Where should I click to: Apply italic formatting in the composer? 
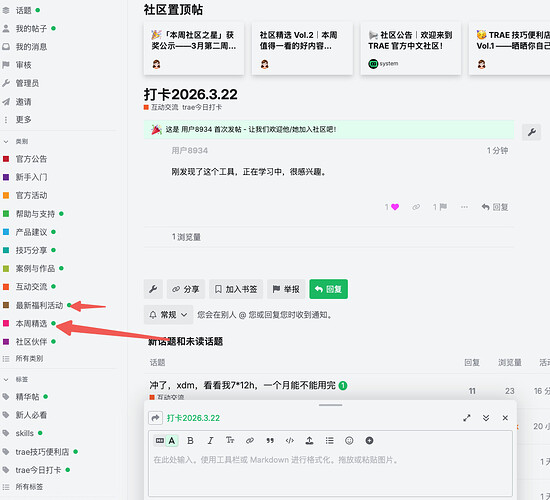click(x=210, y=440)
